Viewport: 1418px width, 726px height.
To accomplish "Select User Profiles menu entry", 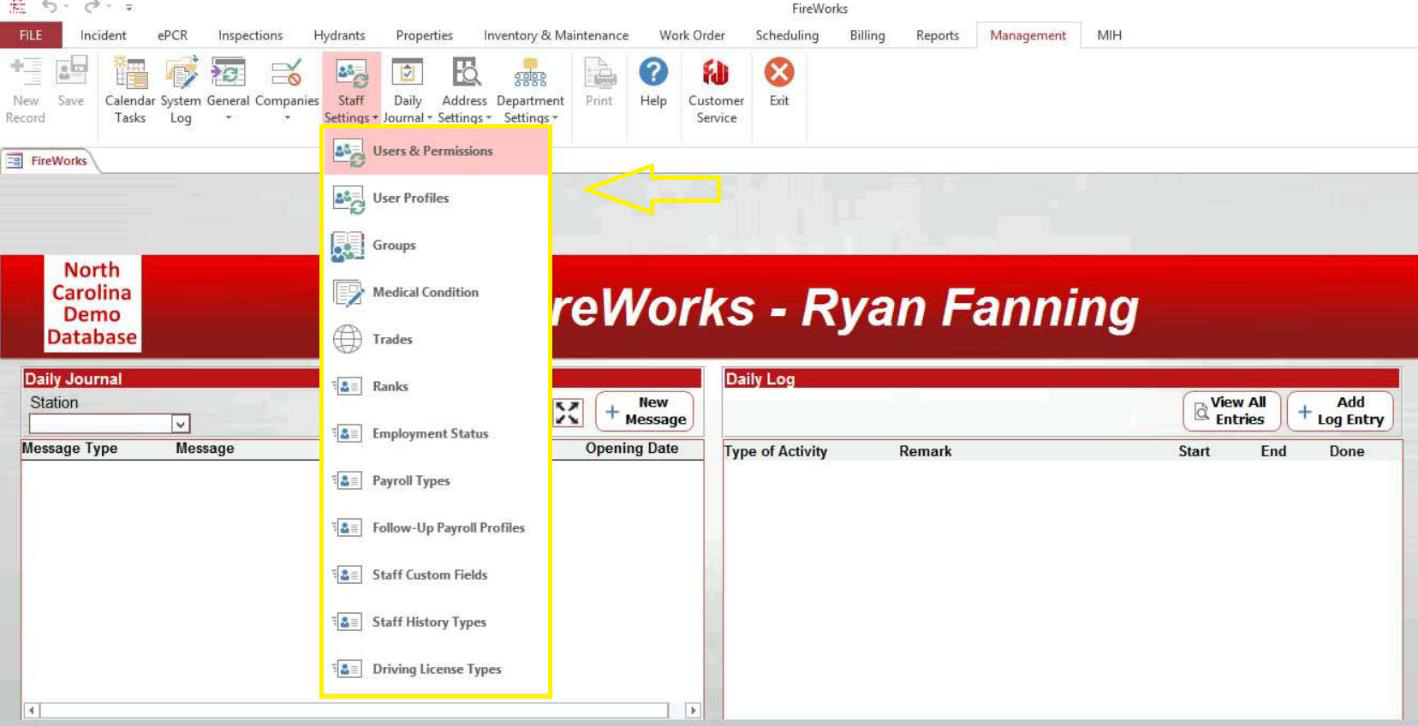I will [x=436, y=198].
